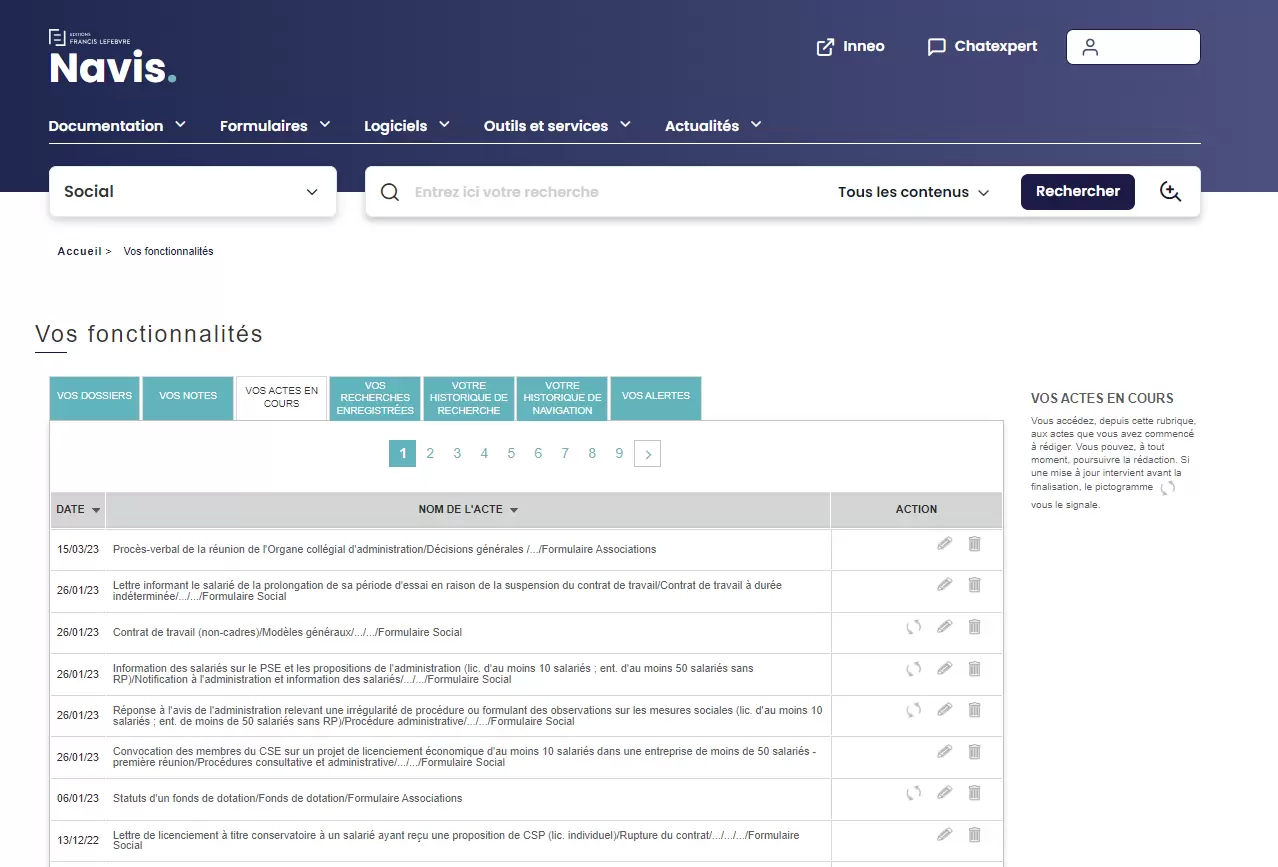Switch to the Vos Dossiers tab
The image size is (1278, 867).
[x=94, y=397]
